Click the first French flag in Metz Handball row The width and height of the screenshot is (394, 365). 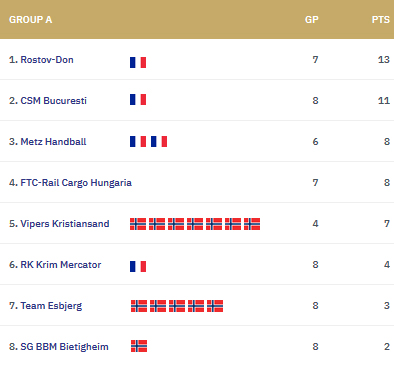pos(138,141)
